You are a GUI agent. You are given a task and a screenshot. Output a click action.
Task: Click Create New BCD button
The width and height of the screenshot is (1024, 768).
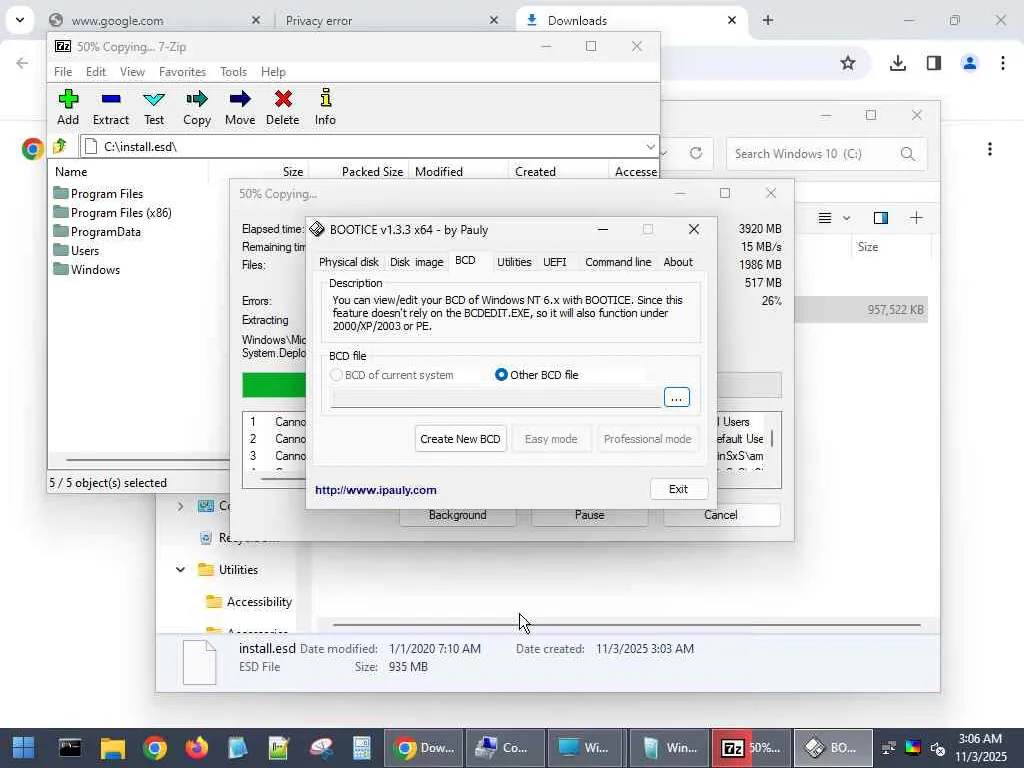460,439
